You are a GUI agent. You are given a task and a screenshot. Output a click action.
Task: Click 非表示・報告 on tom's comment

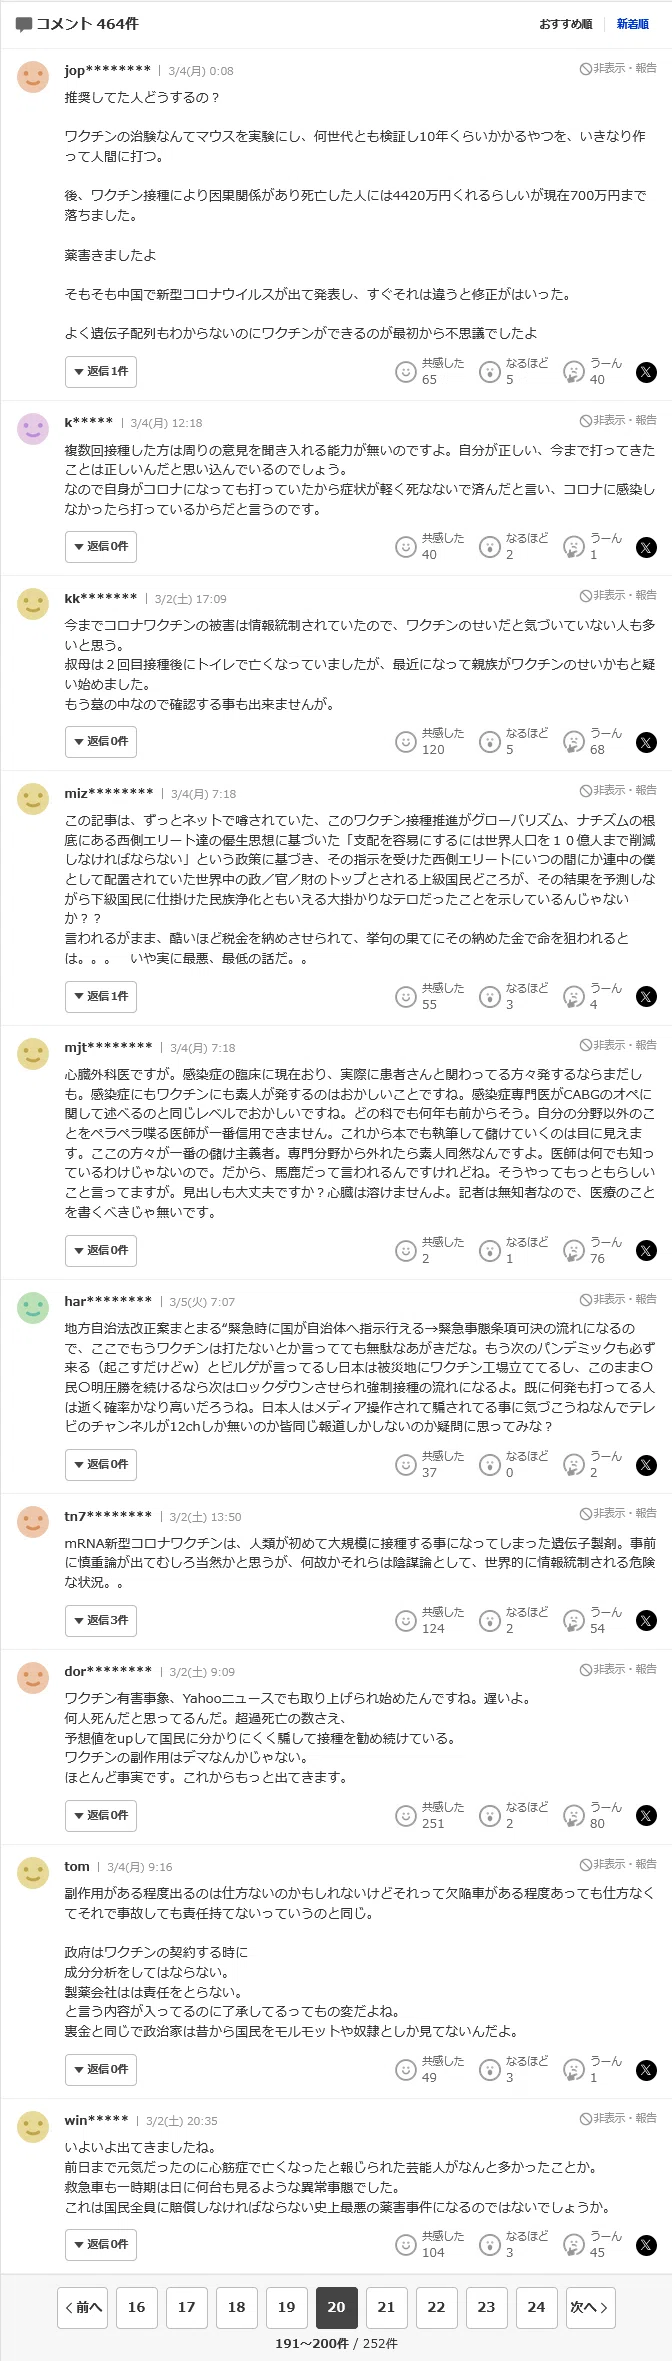tap(618, 1865)
